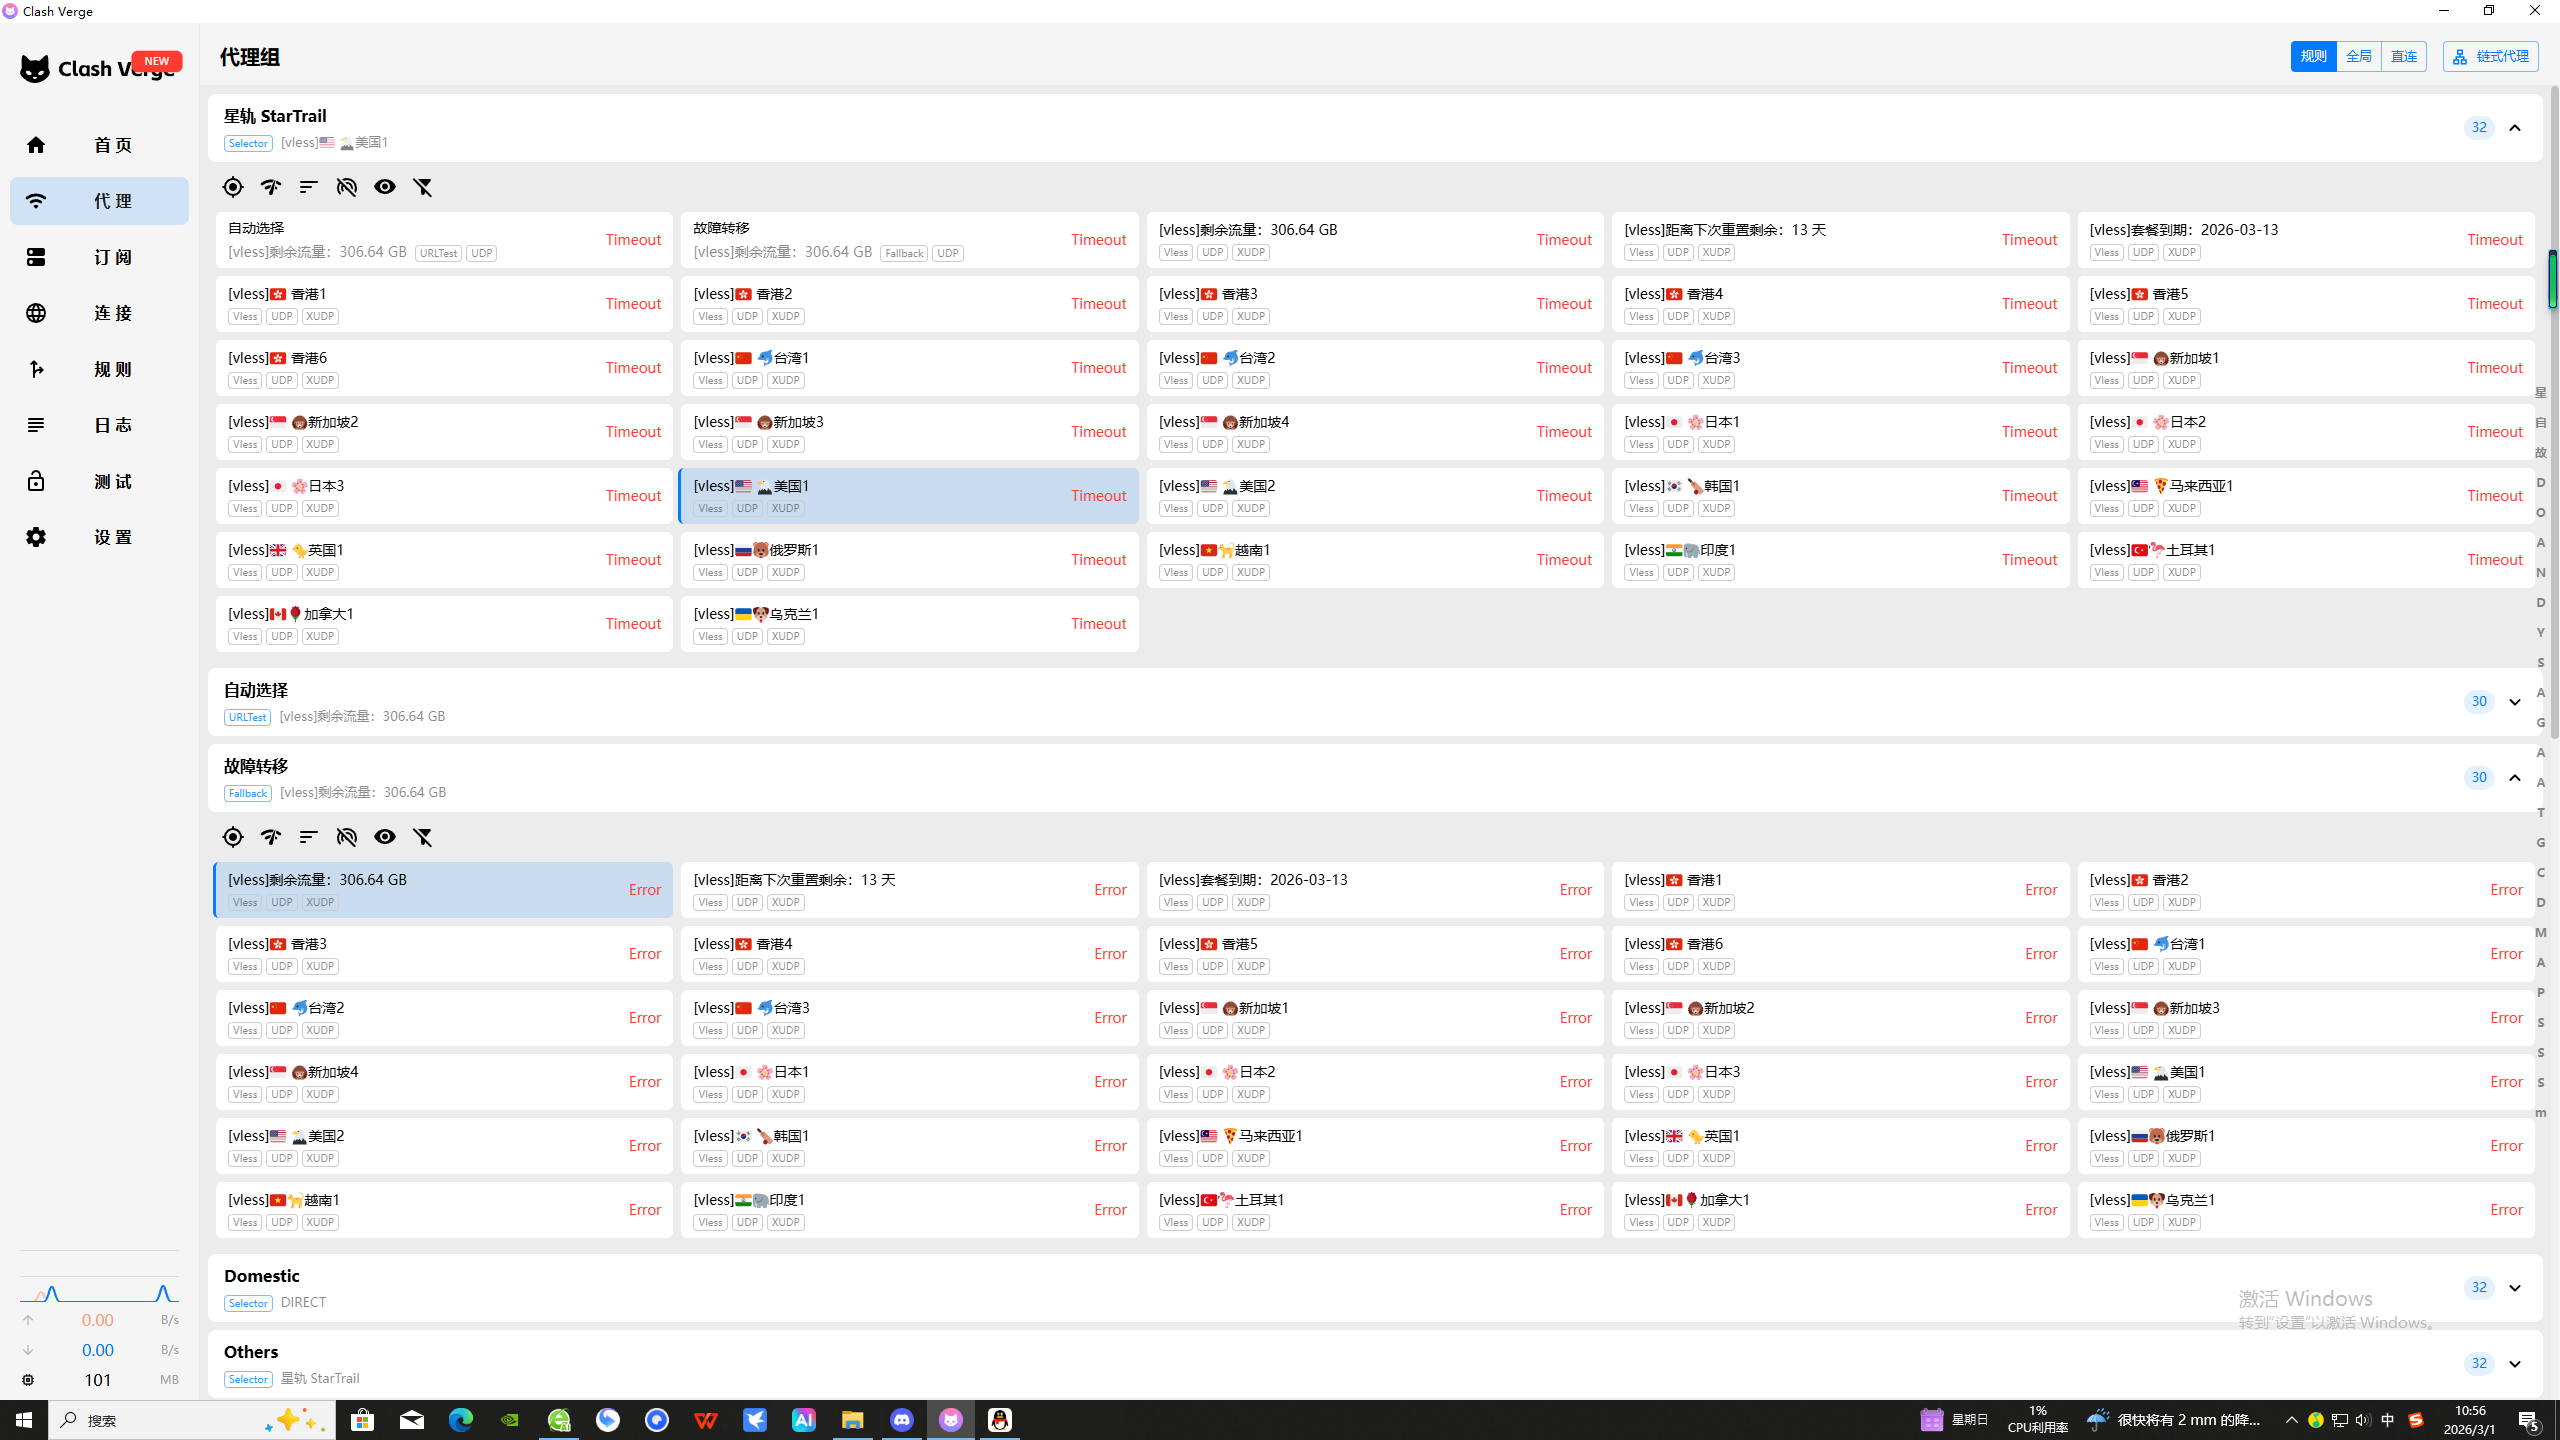
Task: Open 链式代理 chain proxy button
Action: click(2490, 57)
